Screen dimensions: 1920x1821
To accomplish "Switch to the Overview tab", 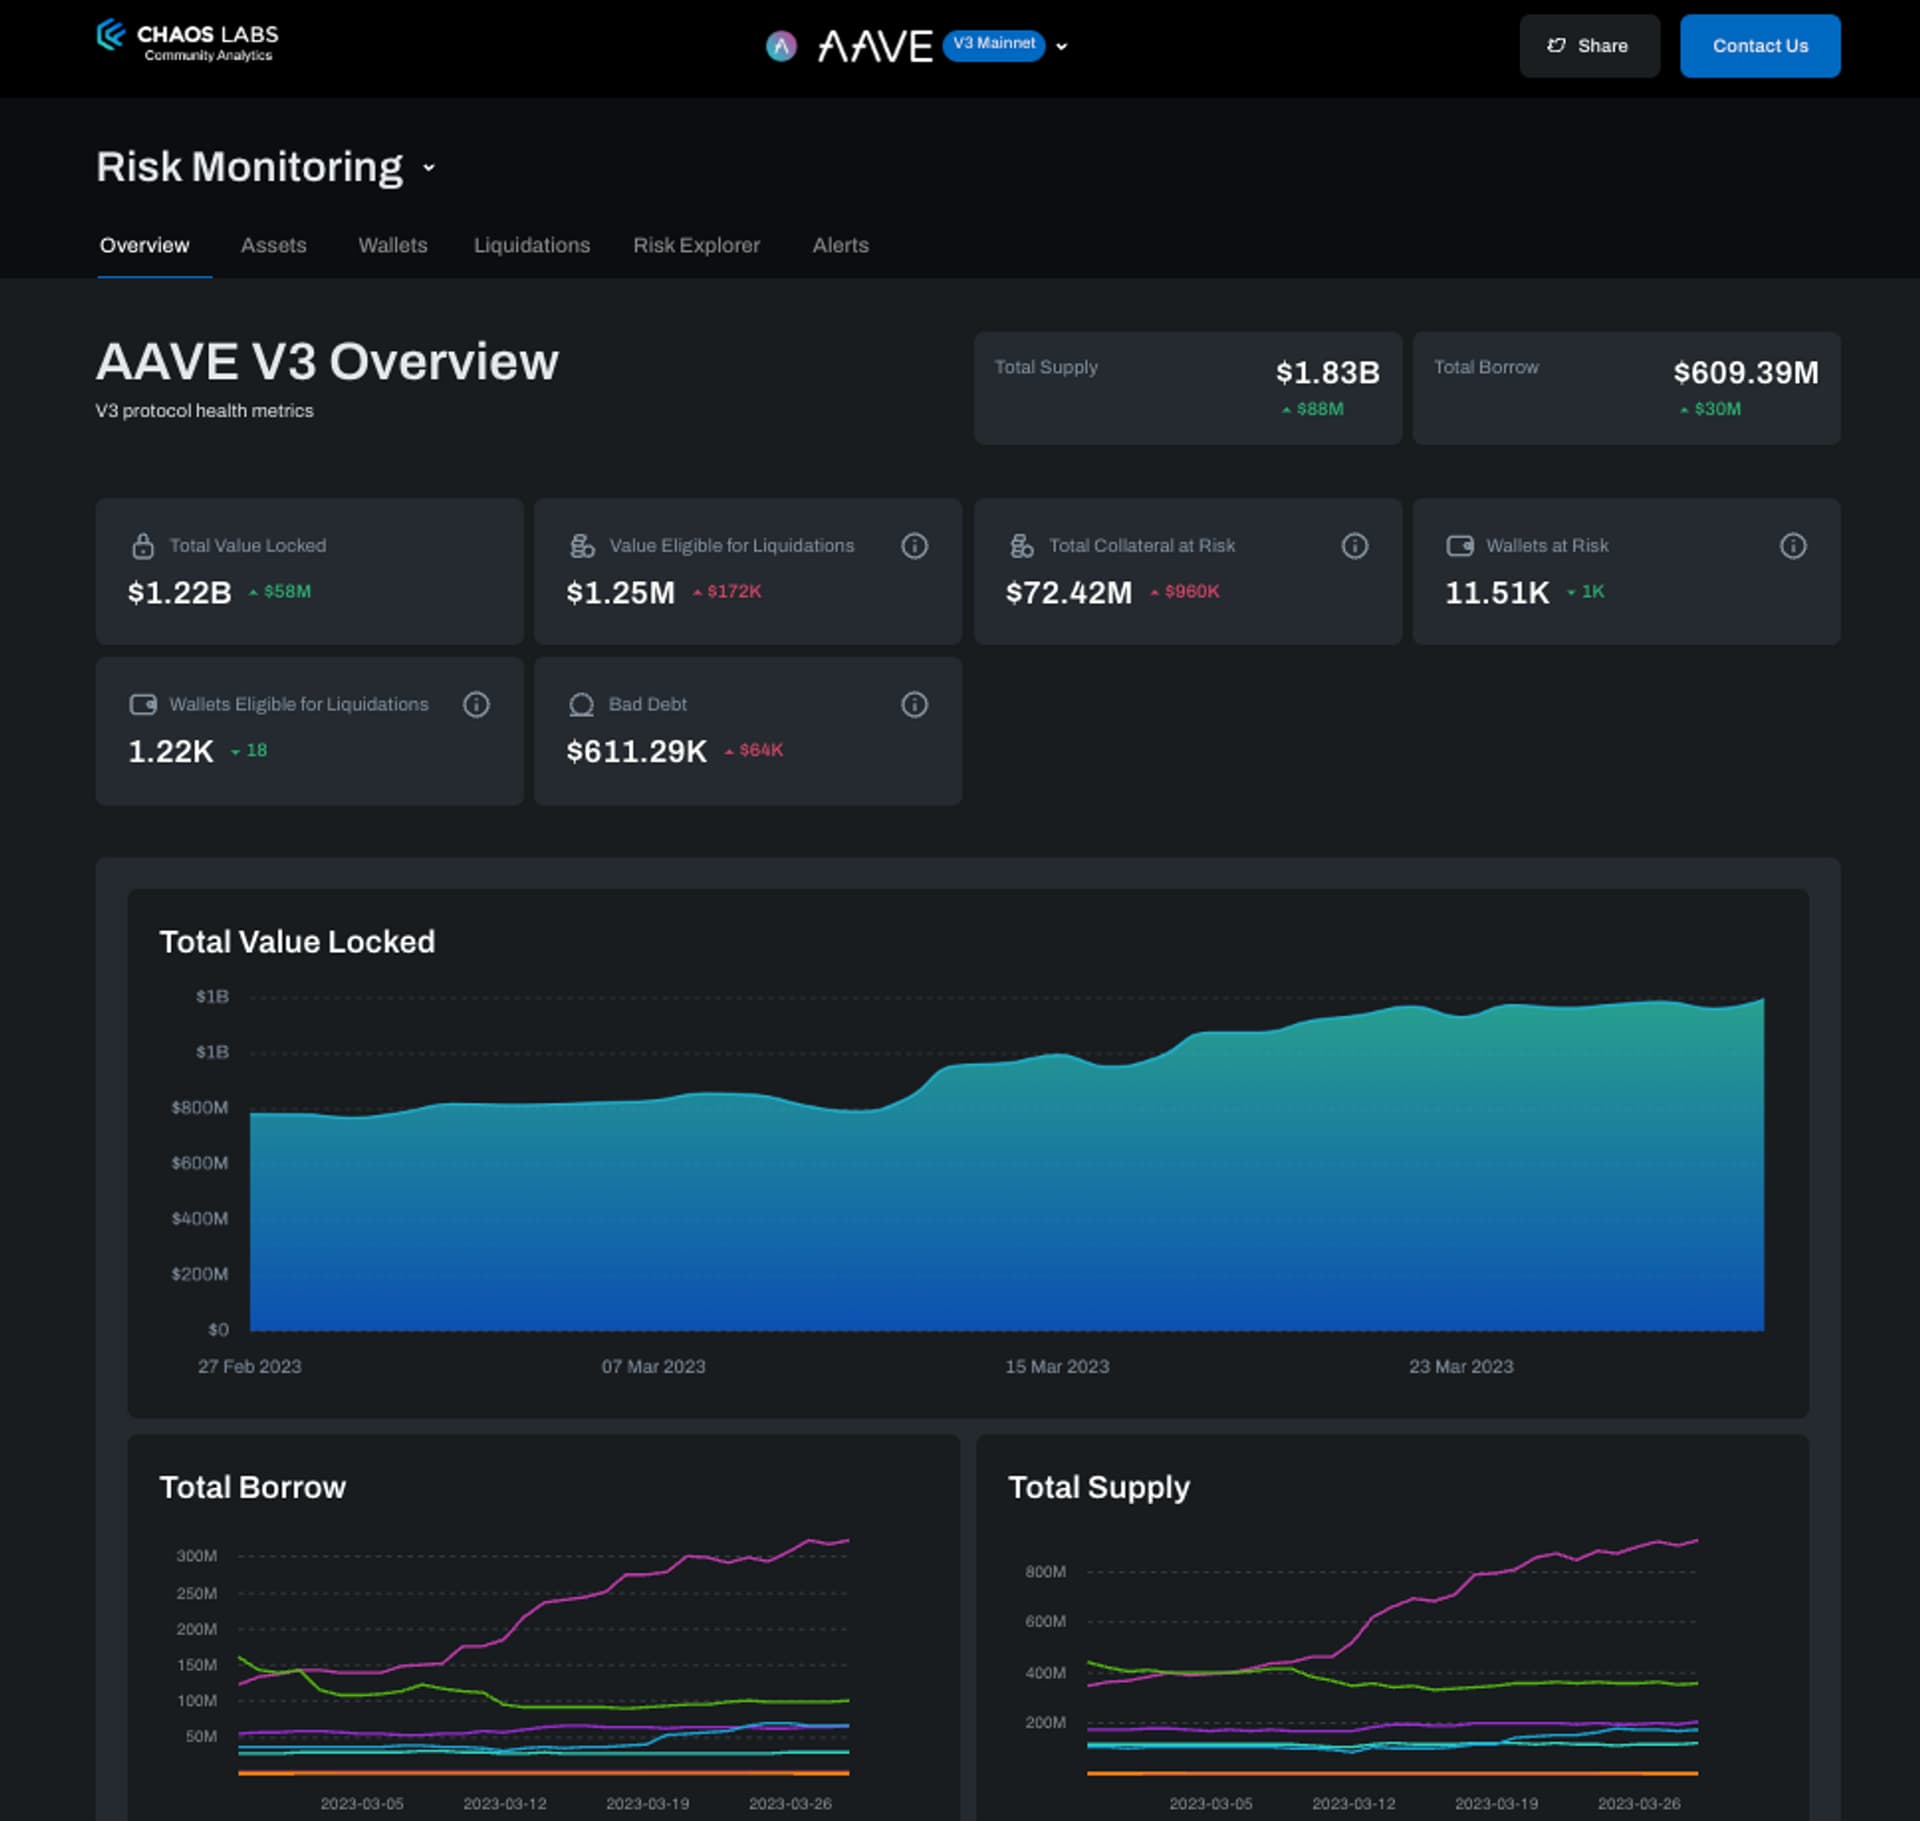I will point(144,245).
